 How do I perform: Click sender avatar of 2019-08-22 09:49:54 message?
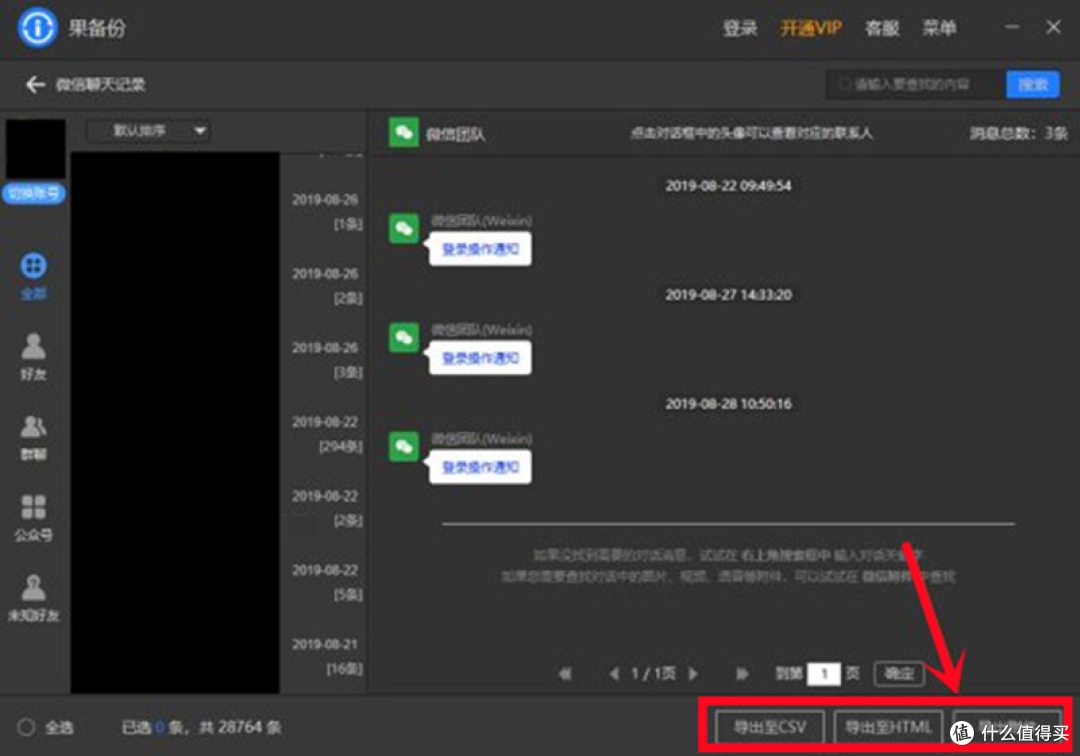404,229
